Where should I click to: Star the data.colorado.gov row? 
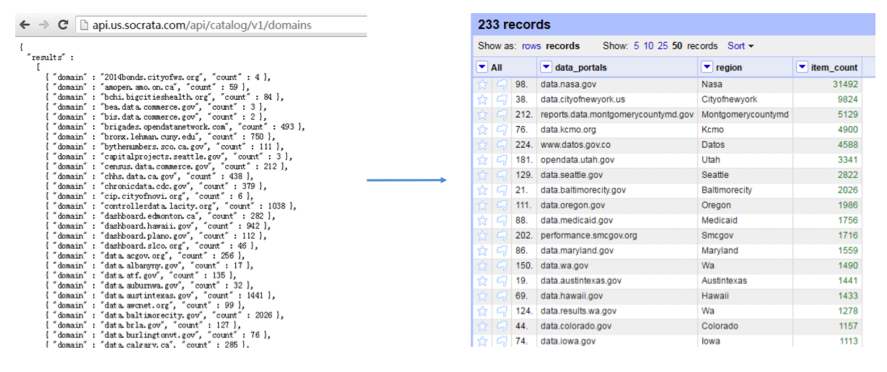click(483, 326)
